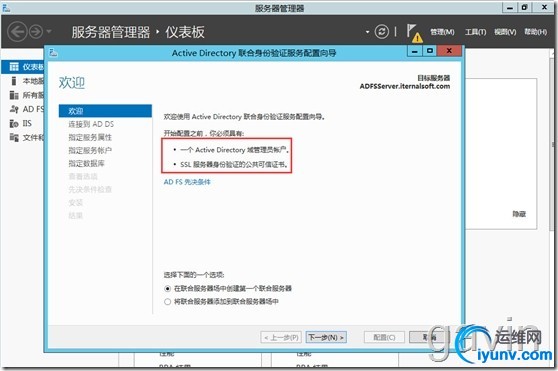Select 欢迎 step in wizard list
The width and height of the screenshot is (558, 371).
click(105, 111)
